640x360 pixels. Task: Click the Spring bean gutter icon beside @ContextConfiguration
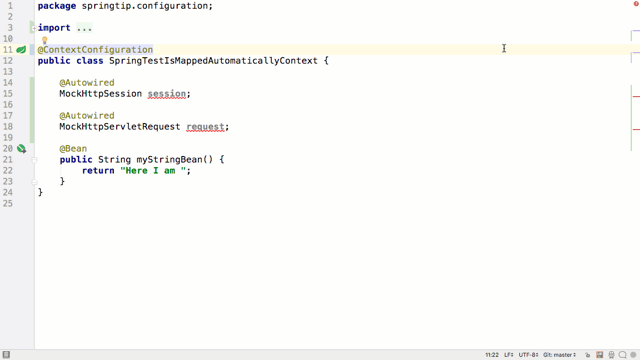[x=21, y=50]
